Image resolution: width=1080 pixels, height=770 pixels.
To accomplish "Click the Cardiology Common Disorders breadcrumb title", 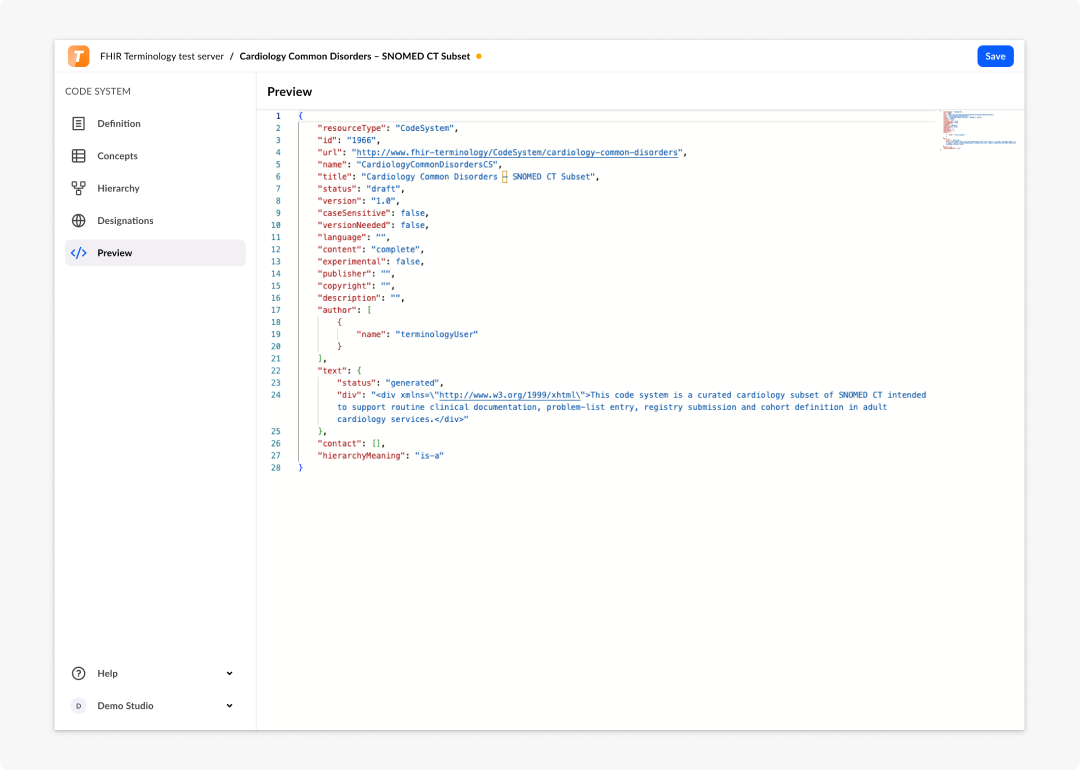I will pos(355,56).
